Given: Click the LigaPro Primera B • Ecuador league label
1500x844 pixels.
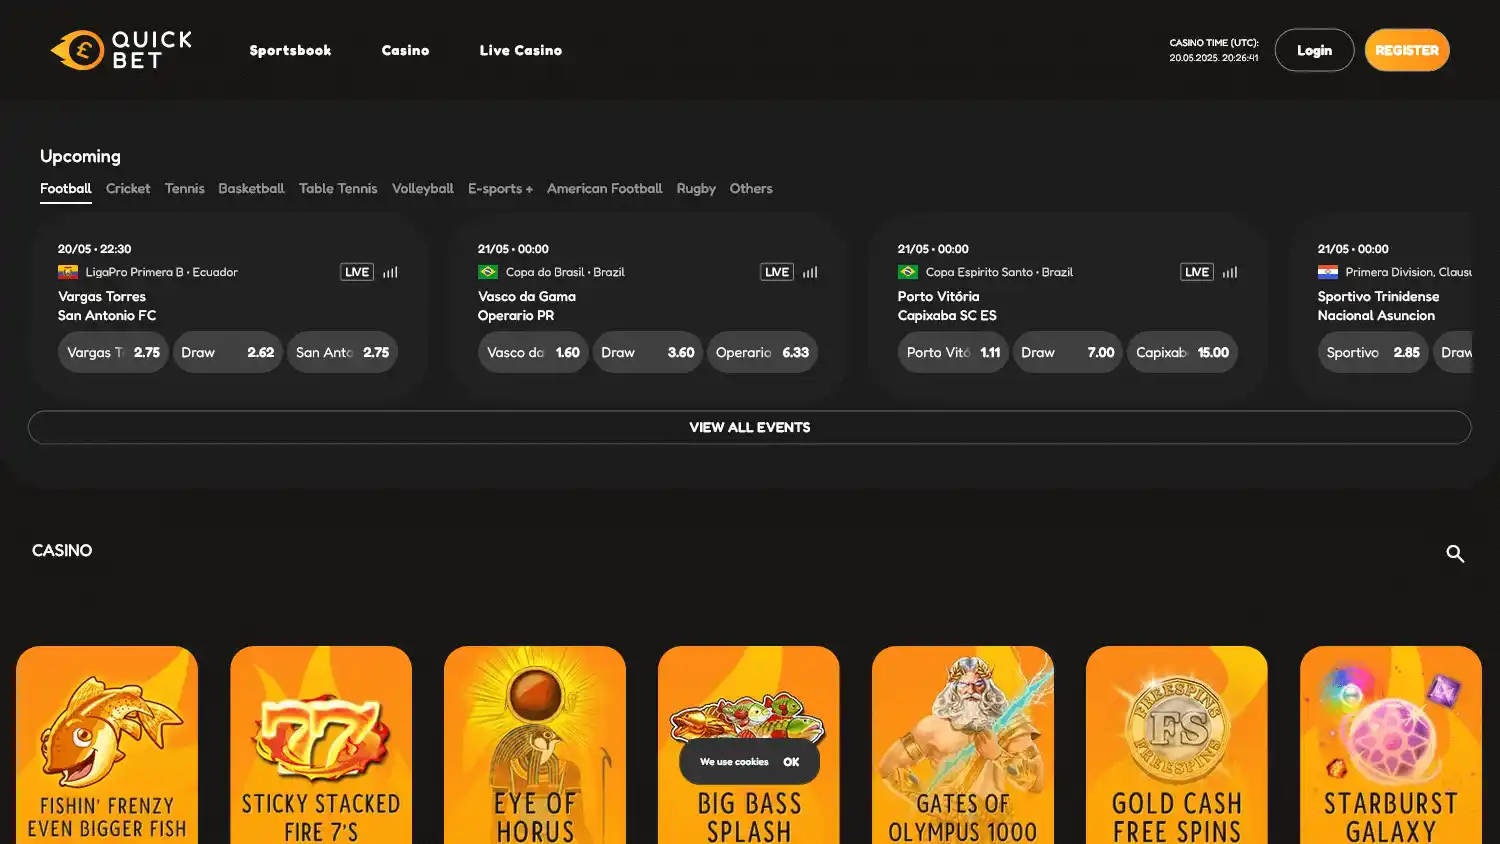Looking at the screenshot, I should 162,272.
